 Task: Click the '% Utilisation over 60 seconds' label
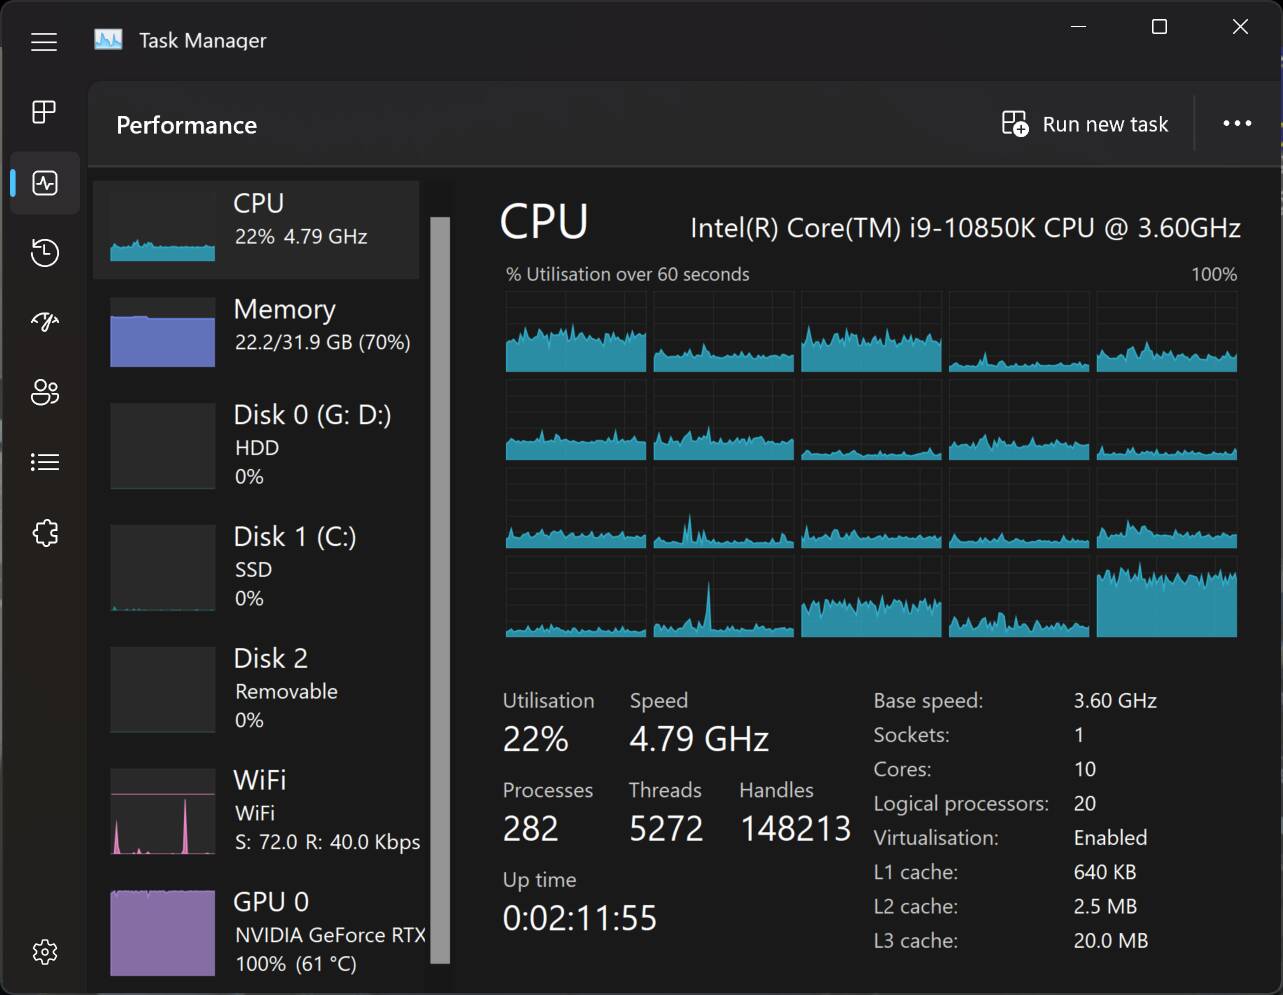(627, 274)
